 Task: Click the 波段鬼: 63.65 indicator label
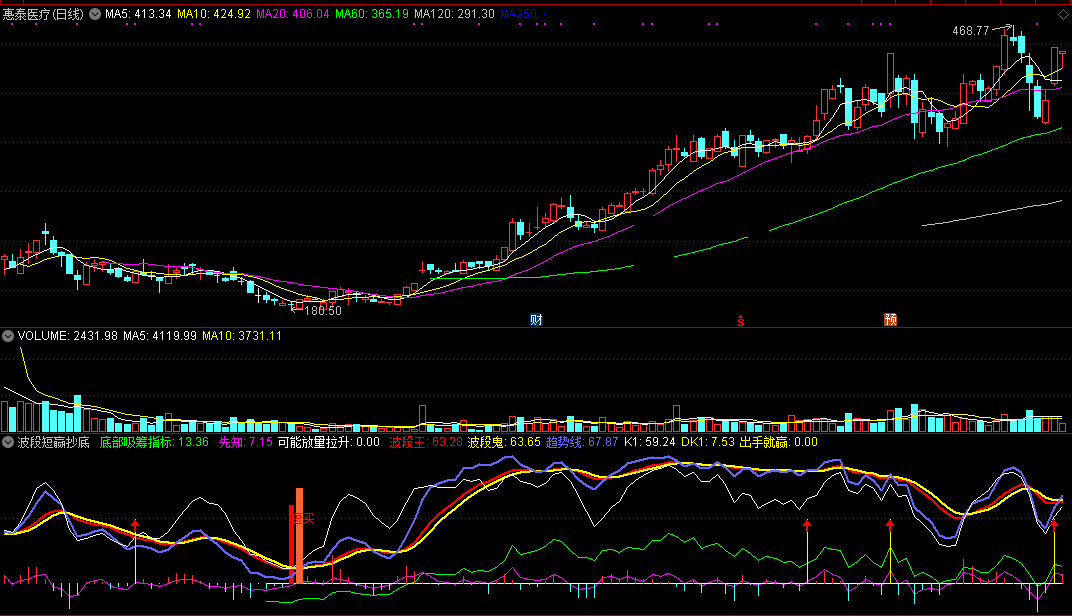(504, 442)
